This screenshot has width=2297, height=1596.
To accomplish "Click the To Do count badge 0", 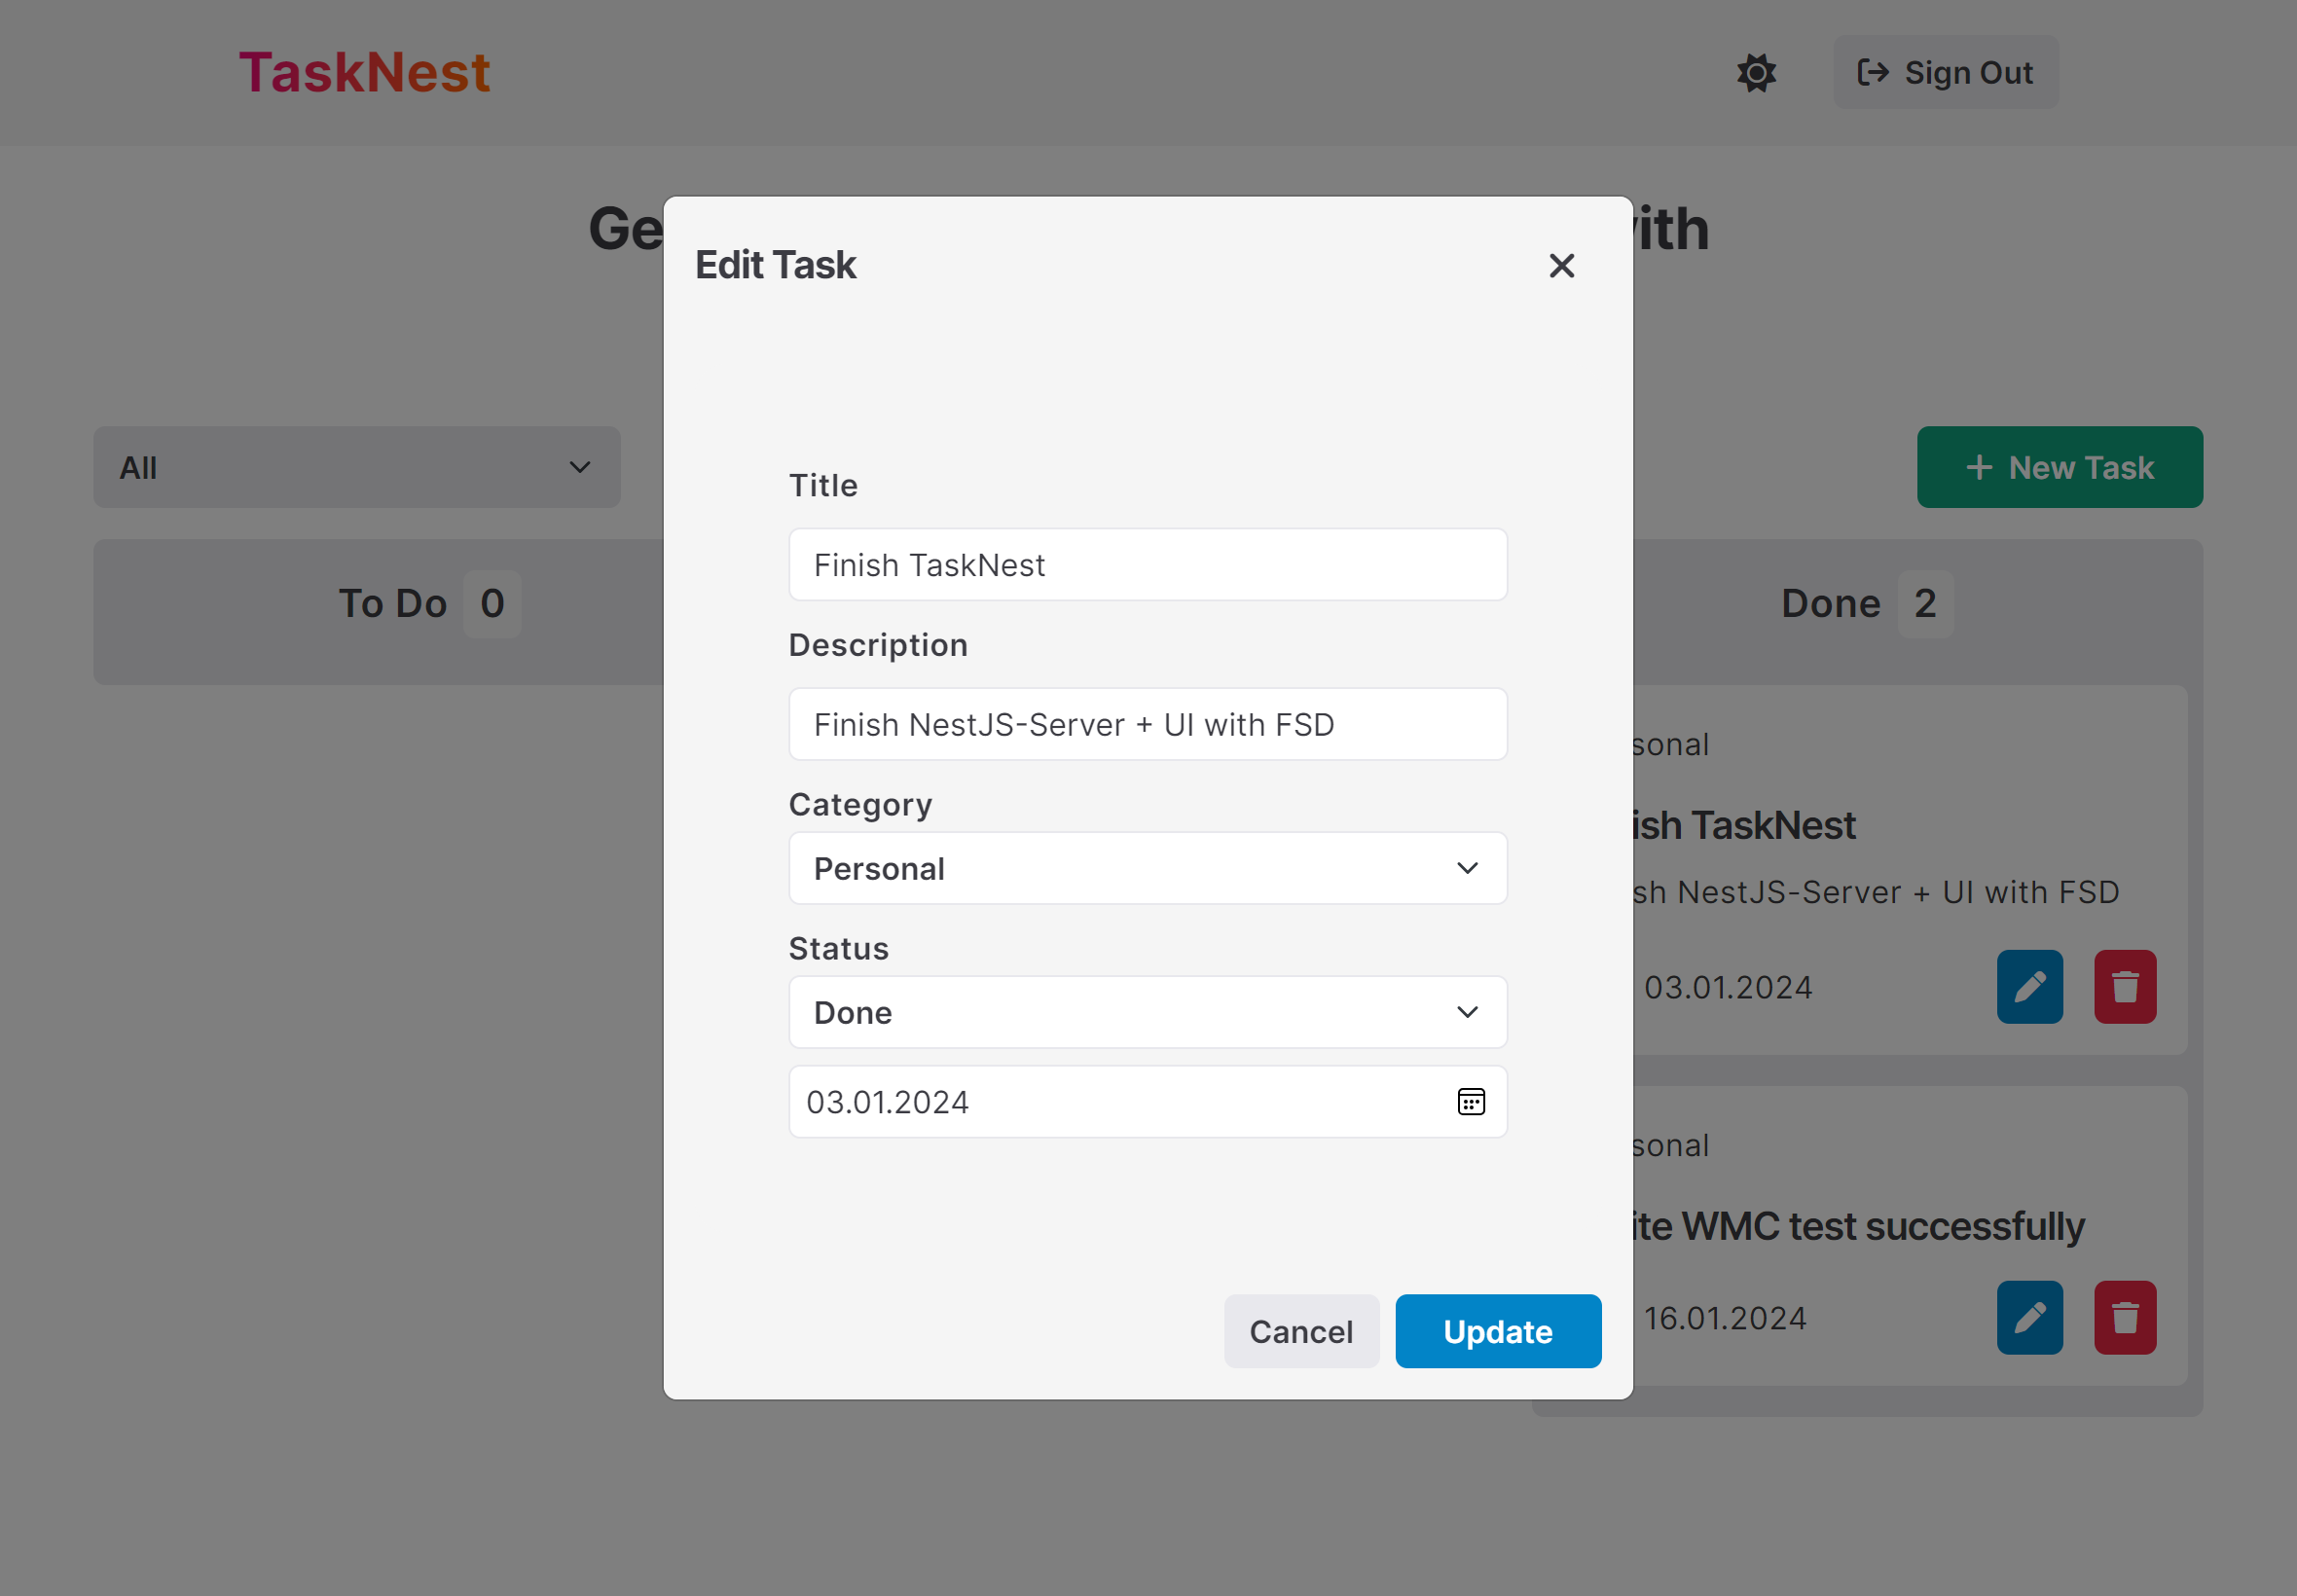I will (492, 604).
